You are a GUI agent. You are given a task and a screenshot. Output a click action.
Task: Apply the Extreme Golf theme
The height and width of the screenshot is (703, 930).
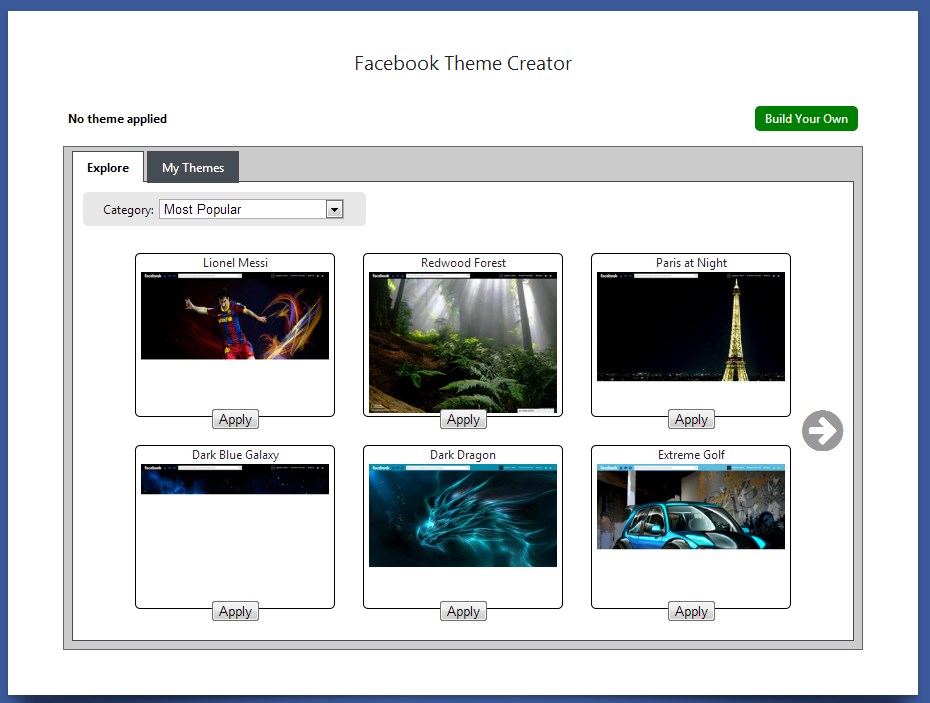pos(691,611)
